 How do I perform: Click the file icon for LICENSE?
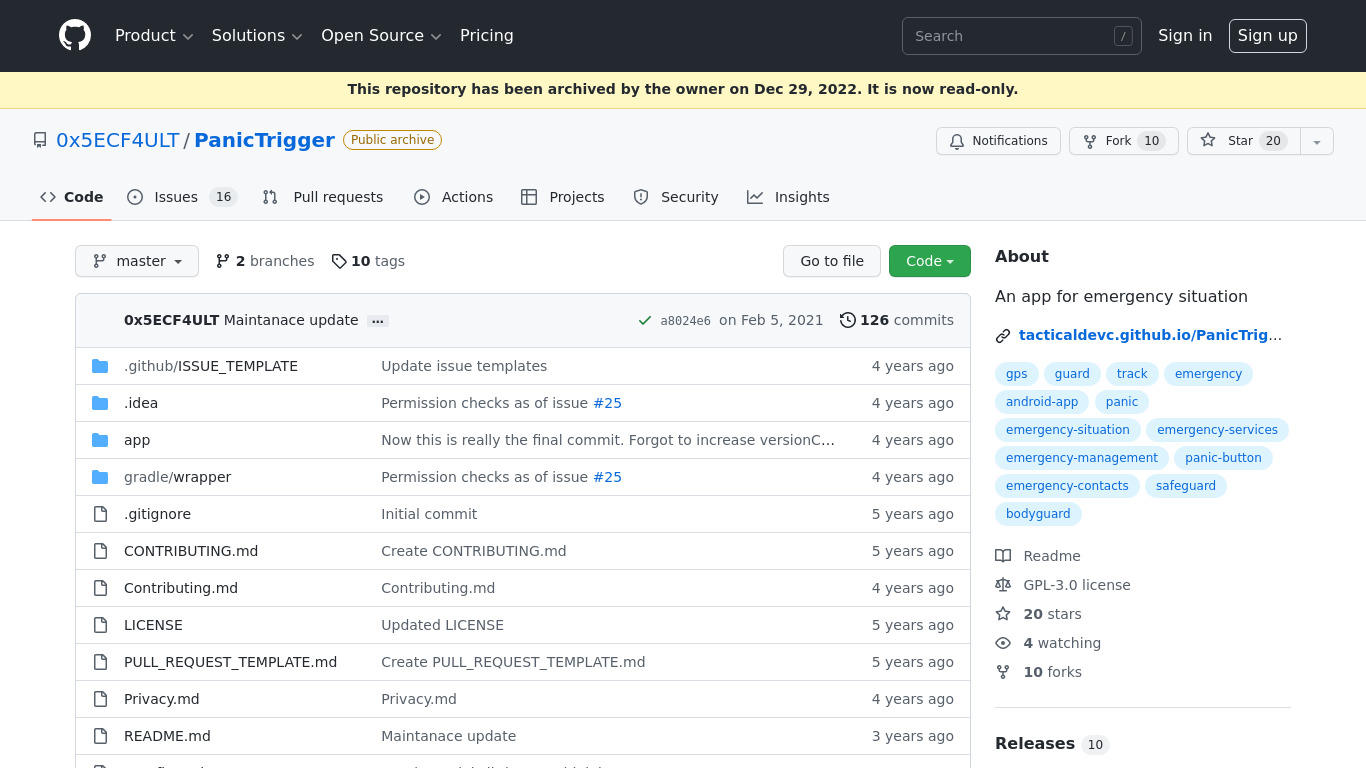coord(100,625)
